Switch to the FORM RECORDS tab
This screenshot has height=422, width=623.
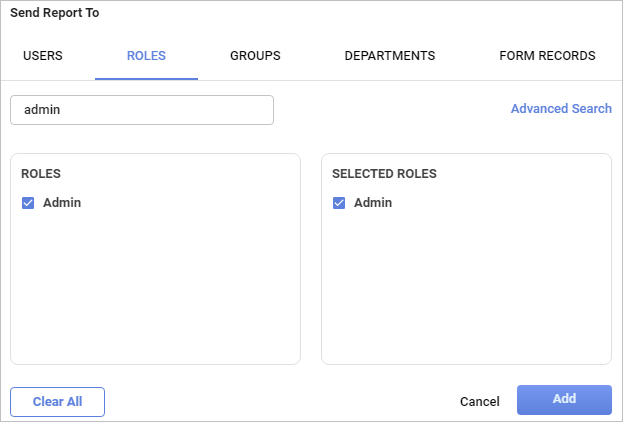(x=547, y=56)
